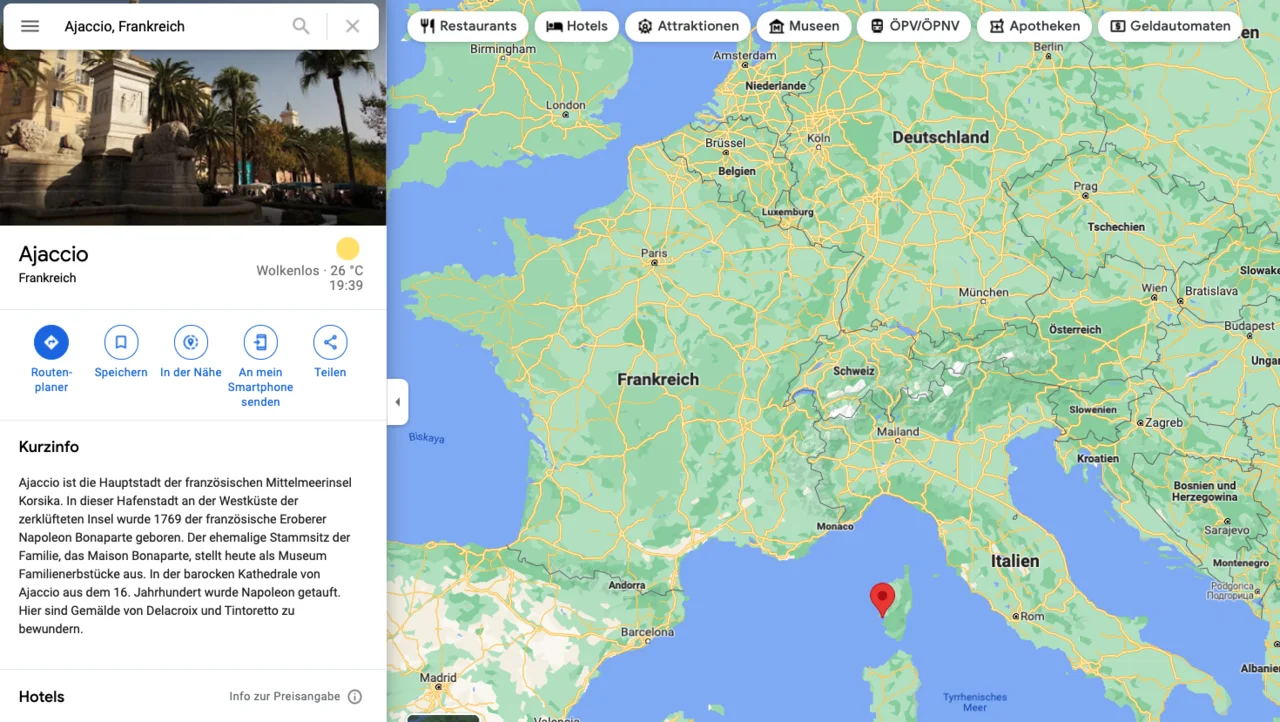Show Attraktionen on the map
The image size is (1280, 722).
688,26
